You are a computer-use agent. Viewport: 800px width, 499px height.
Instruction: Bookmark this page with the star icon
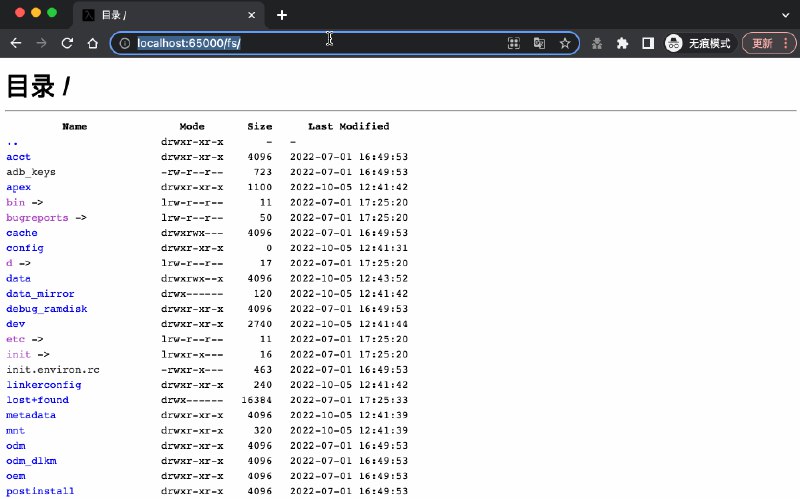[x=565, y=43]
